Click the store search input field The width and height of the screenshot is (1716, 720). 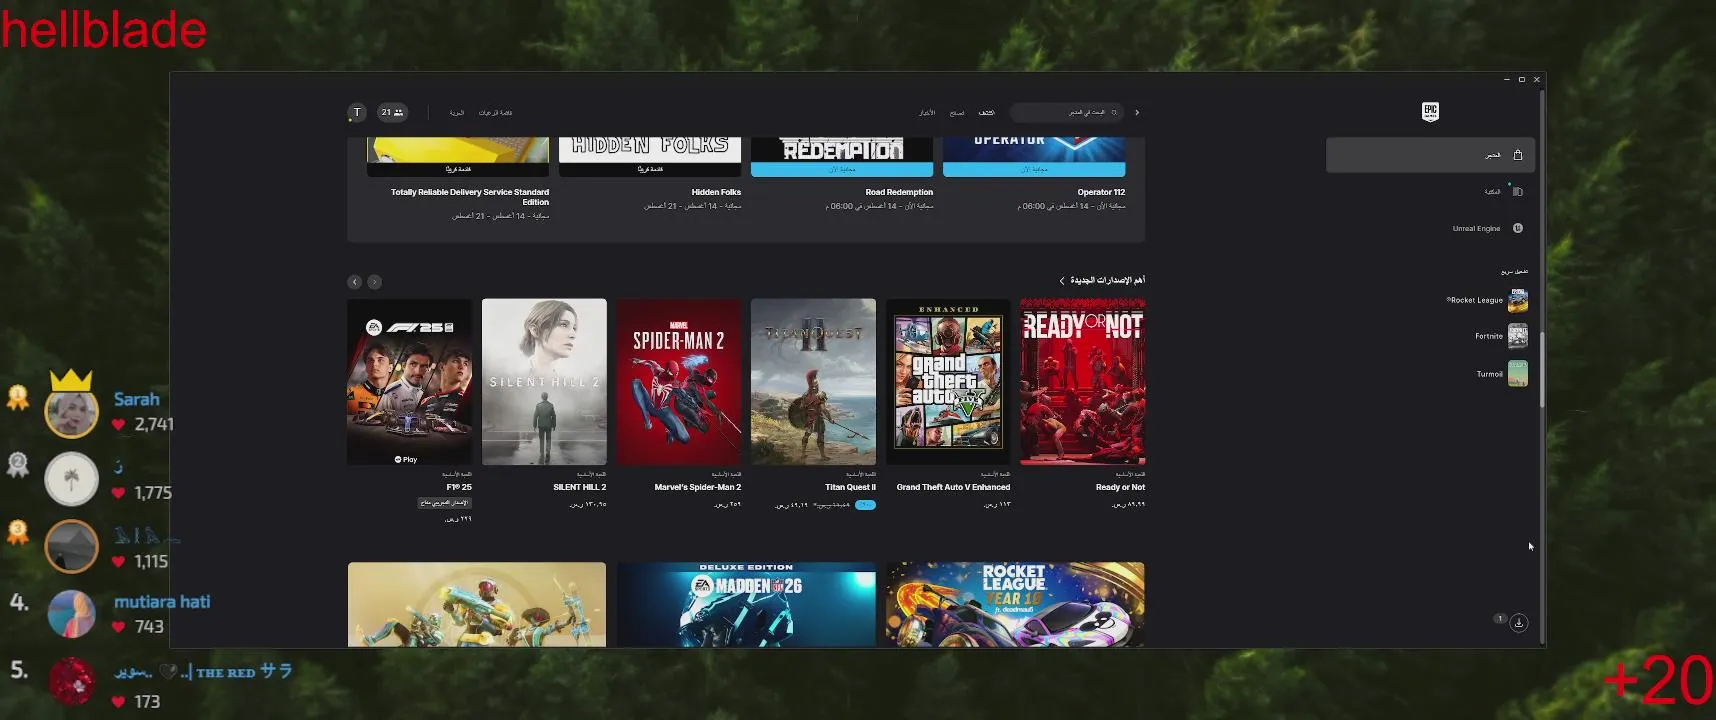point(1066,112)
